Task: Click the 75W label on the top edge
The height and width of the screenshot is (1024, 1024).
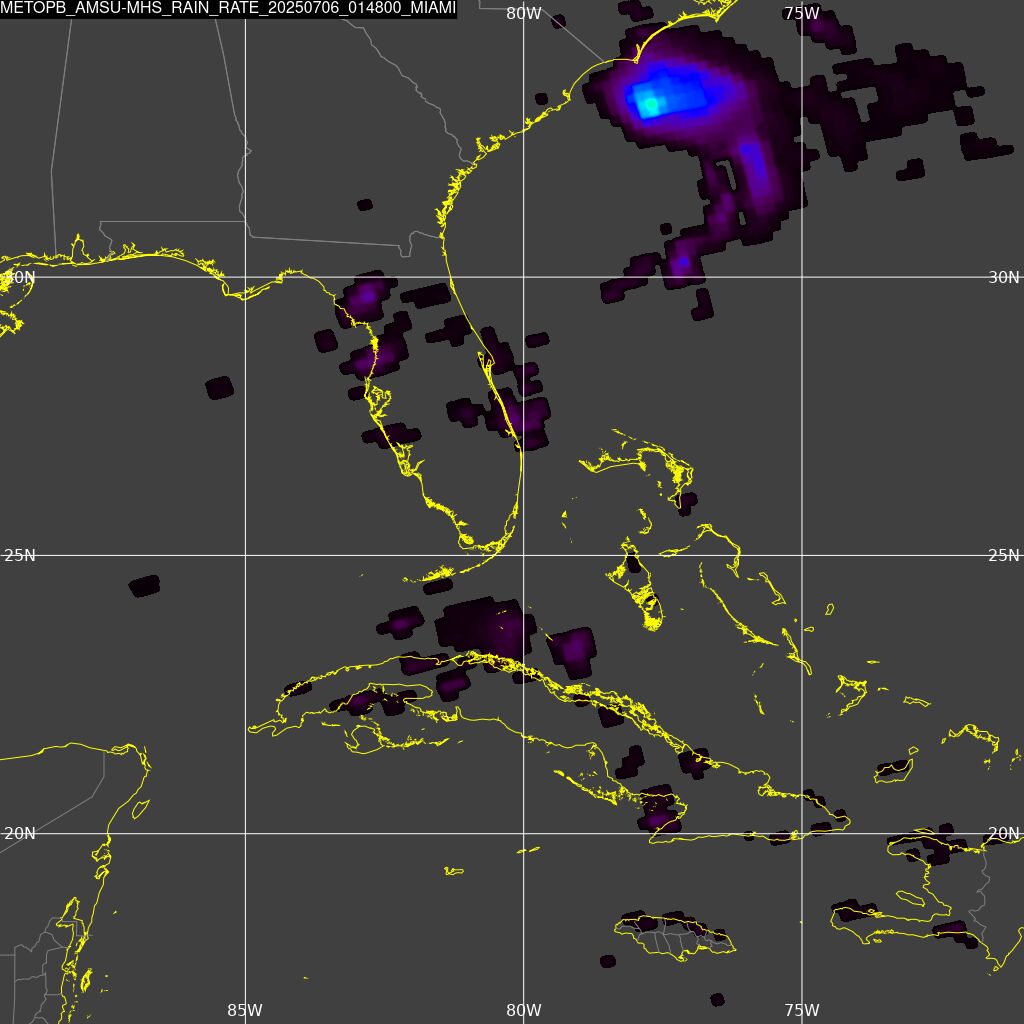Action: (x=802, y=14)
